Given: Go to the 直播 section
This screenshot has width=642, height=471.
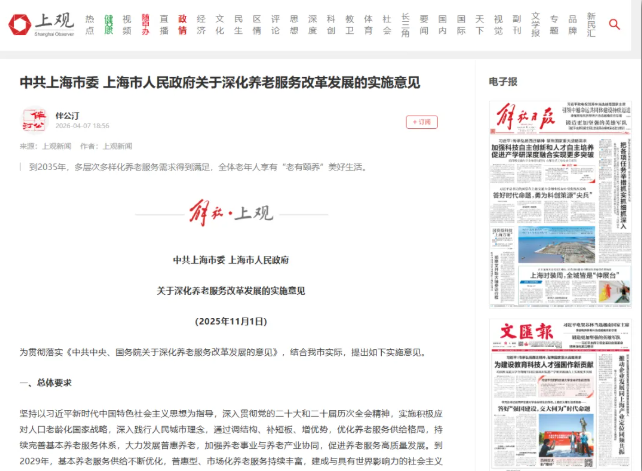Looking at the screenshot, I should click(164, 25).
